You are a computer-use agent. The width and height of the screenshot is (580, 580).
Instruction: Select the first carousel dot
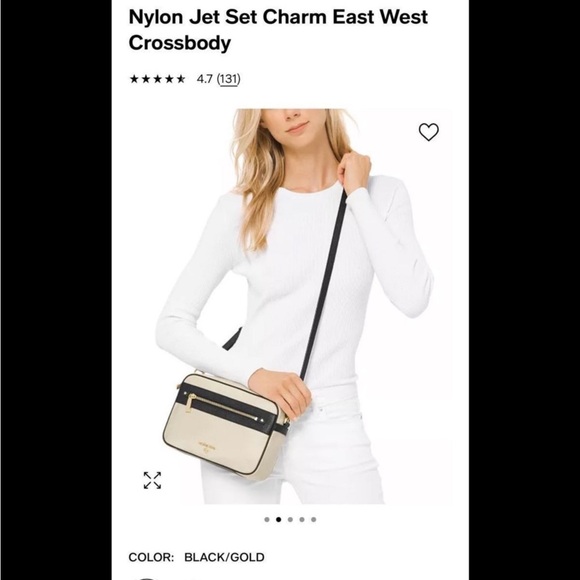point(267,519)
